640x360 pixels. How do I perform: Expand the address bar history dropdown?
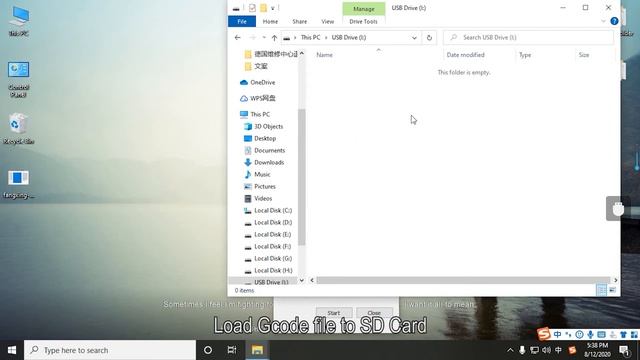(x=414, y=38)
